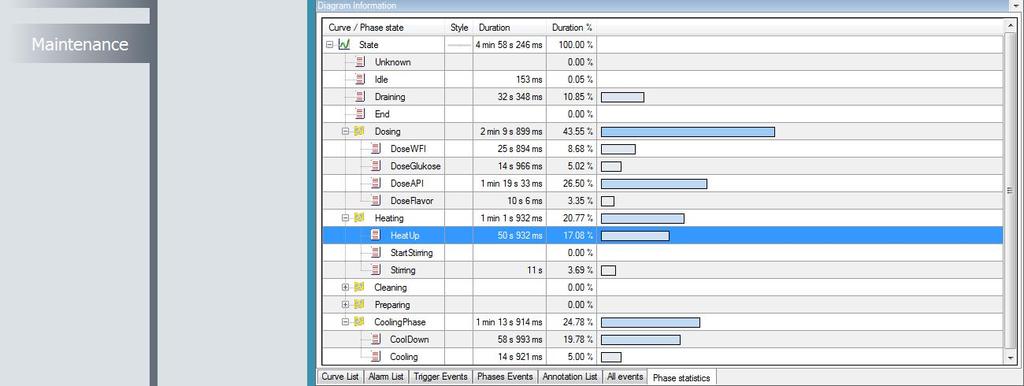Click the Dosing folder icon
Viewport: 1024px width, 386px height.
(359, 131)
